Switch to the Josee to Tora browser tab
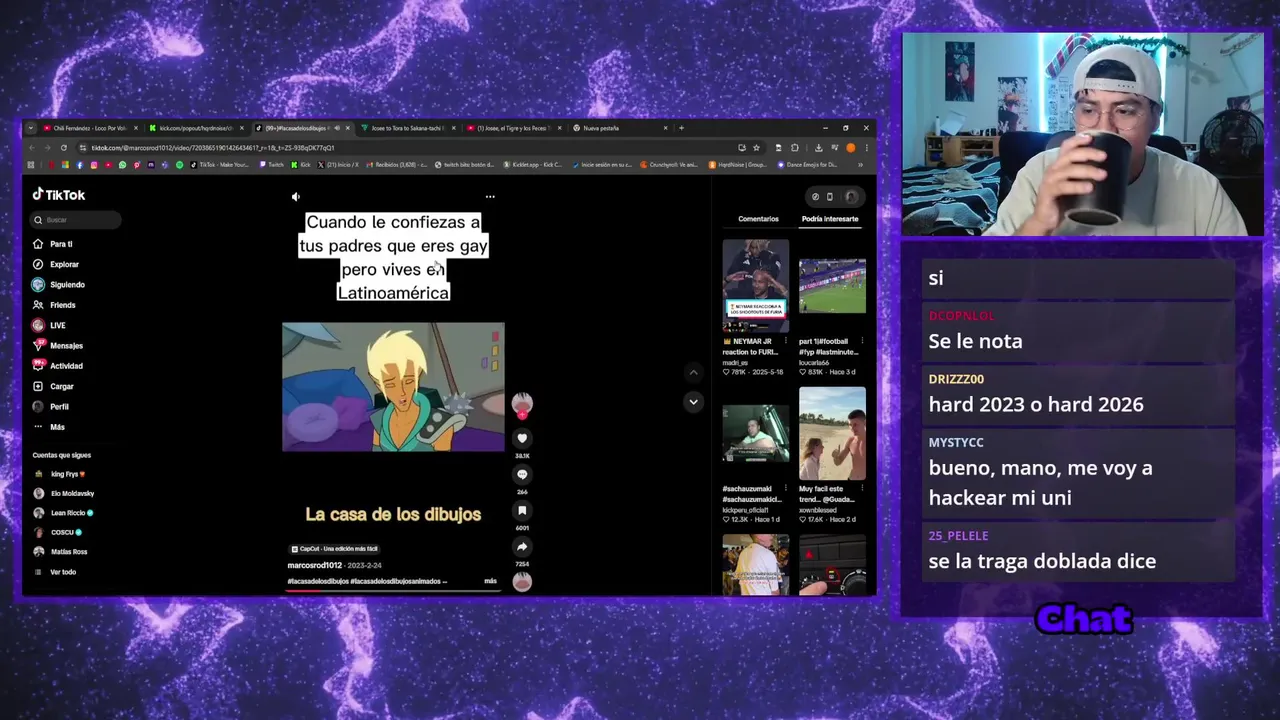Viewport: 1280px width, 720px height. [407, 128]
